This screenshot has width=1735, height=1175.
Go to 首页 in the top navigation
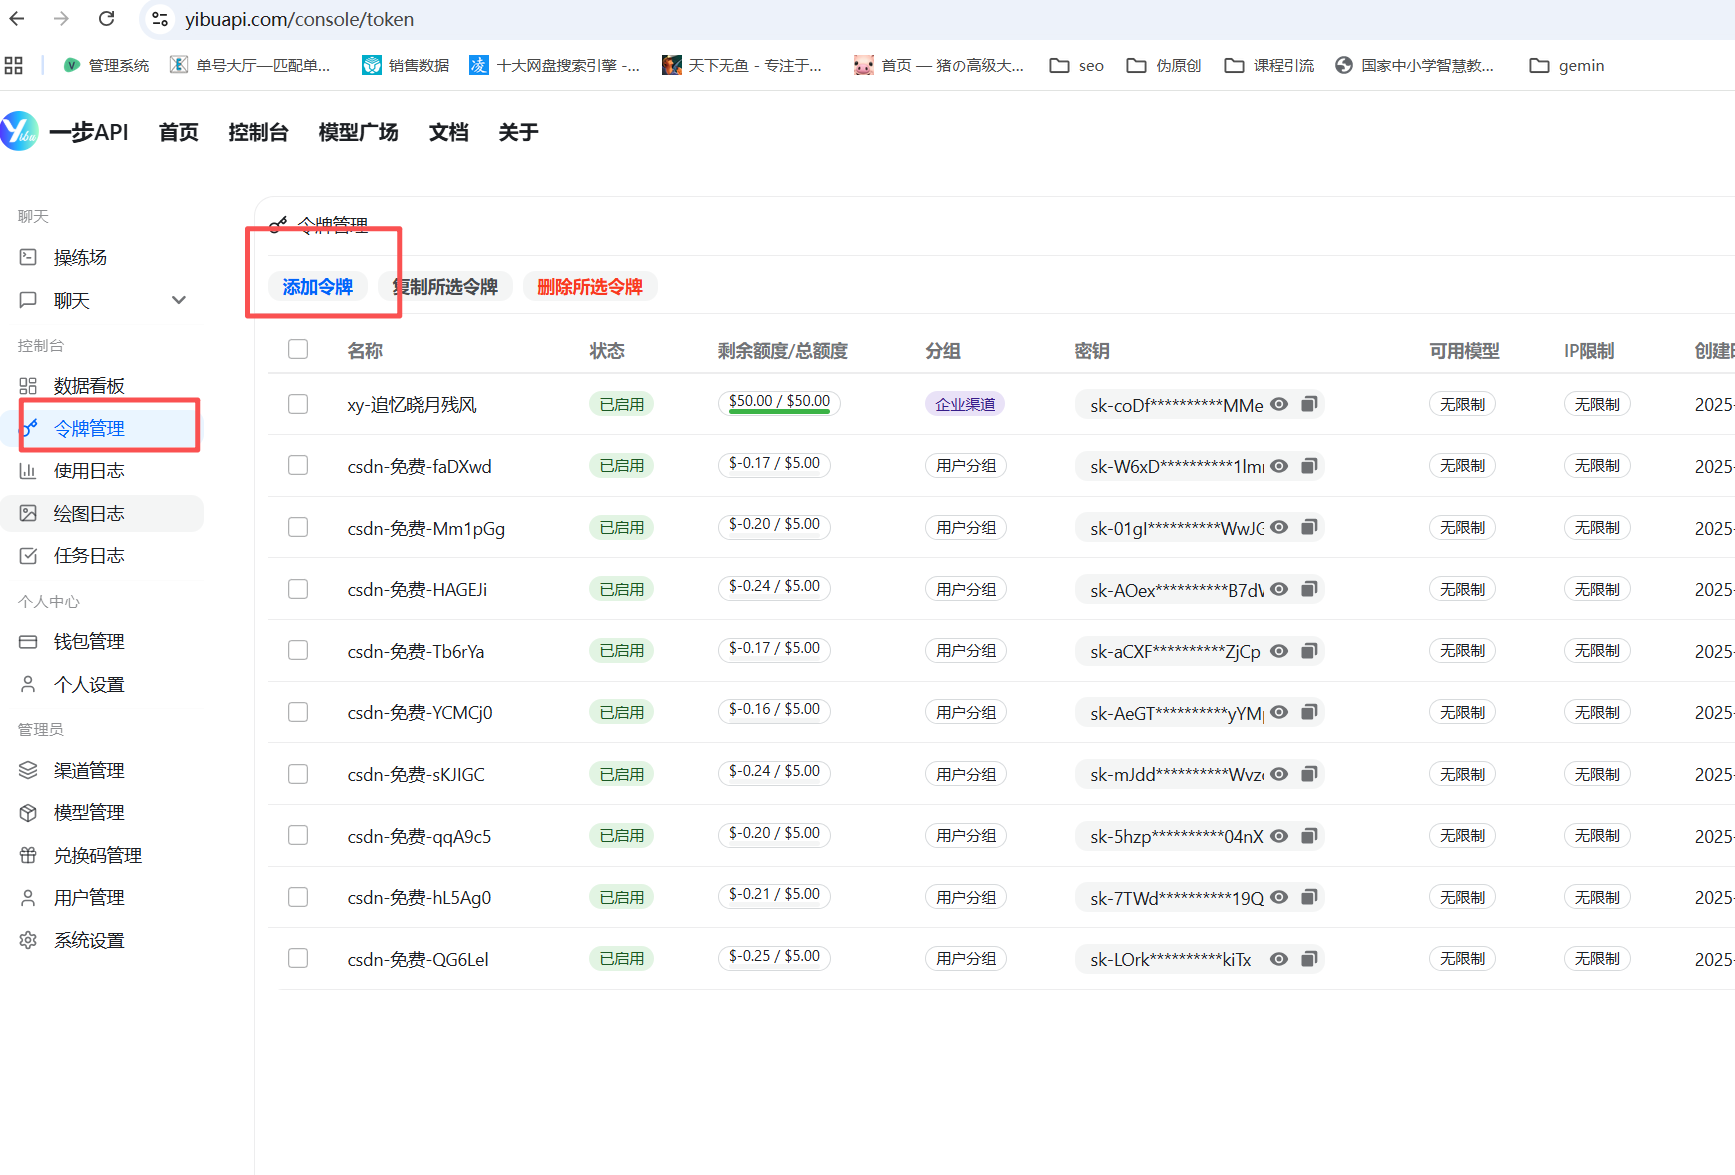pos(179,132)
